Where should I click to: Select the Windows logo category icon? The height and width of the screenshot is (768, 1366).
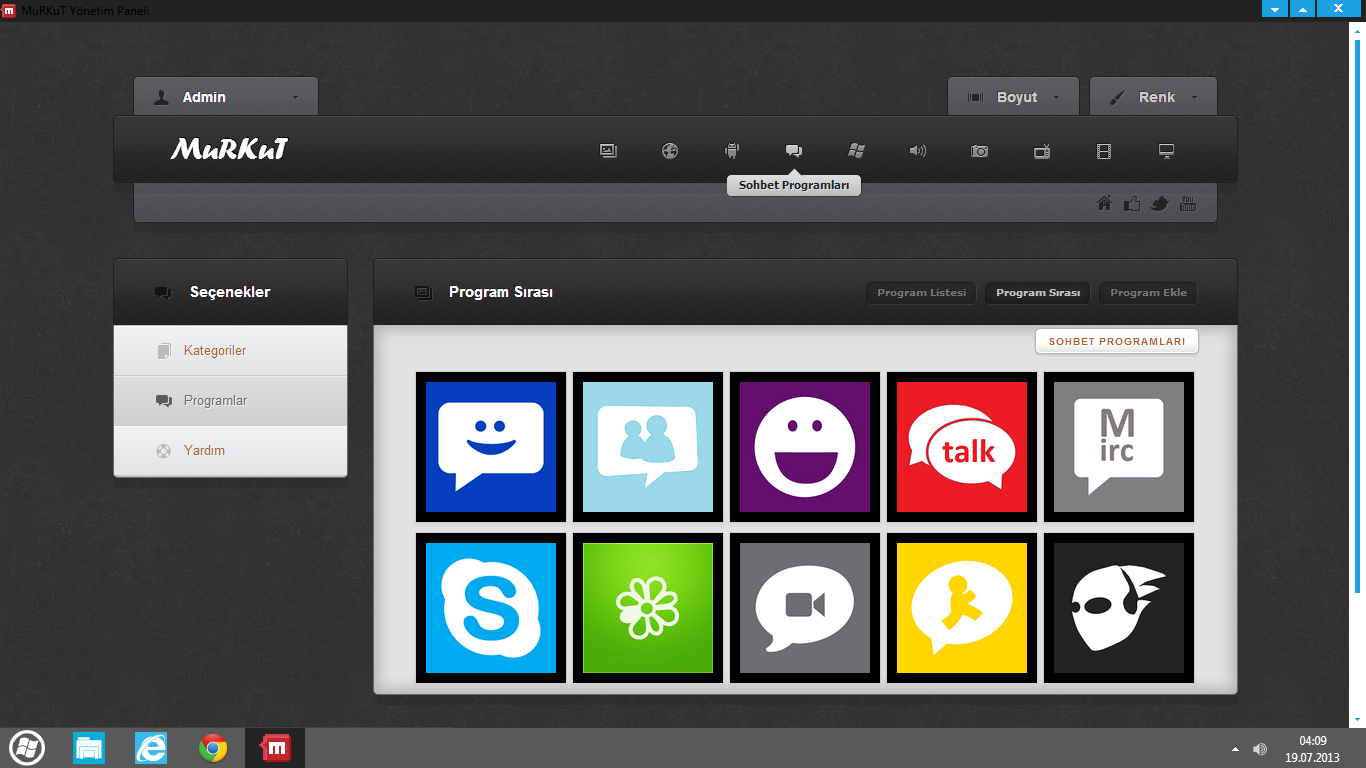pos(856,151)
